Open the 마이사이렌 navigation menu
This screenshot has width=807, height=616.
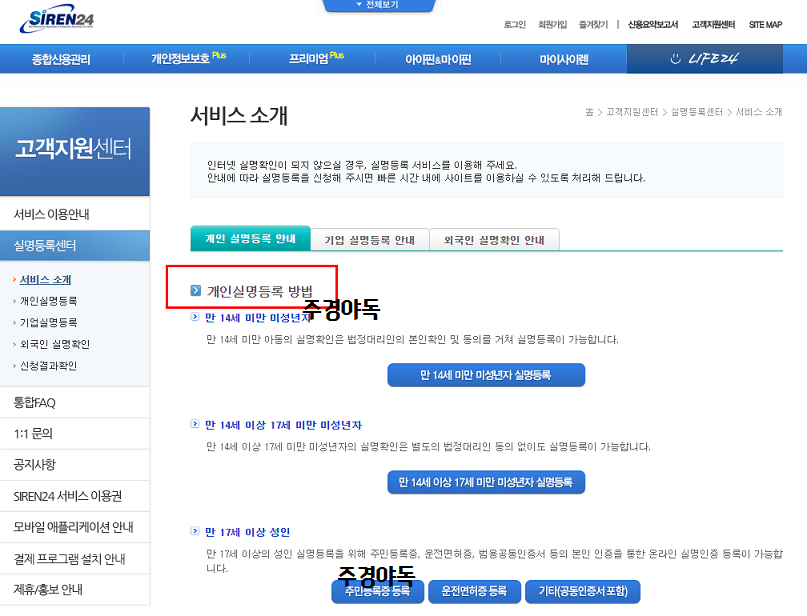(565, 60)
